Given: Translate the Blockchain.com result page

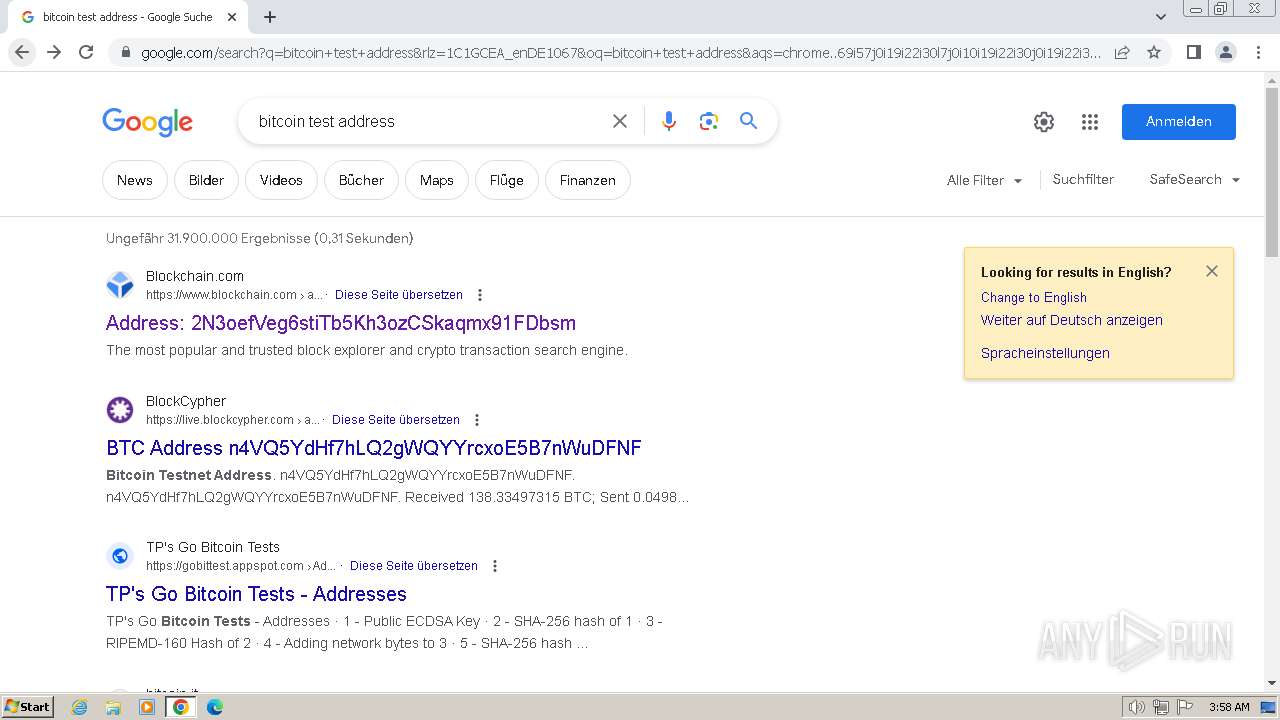Looking at the screenshot, I should [399, 295].
